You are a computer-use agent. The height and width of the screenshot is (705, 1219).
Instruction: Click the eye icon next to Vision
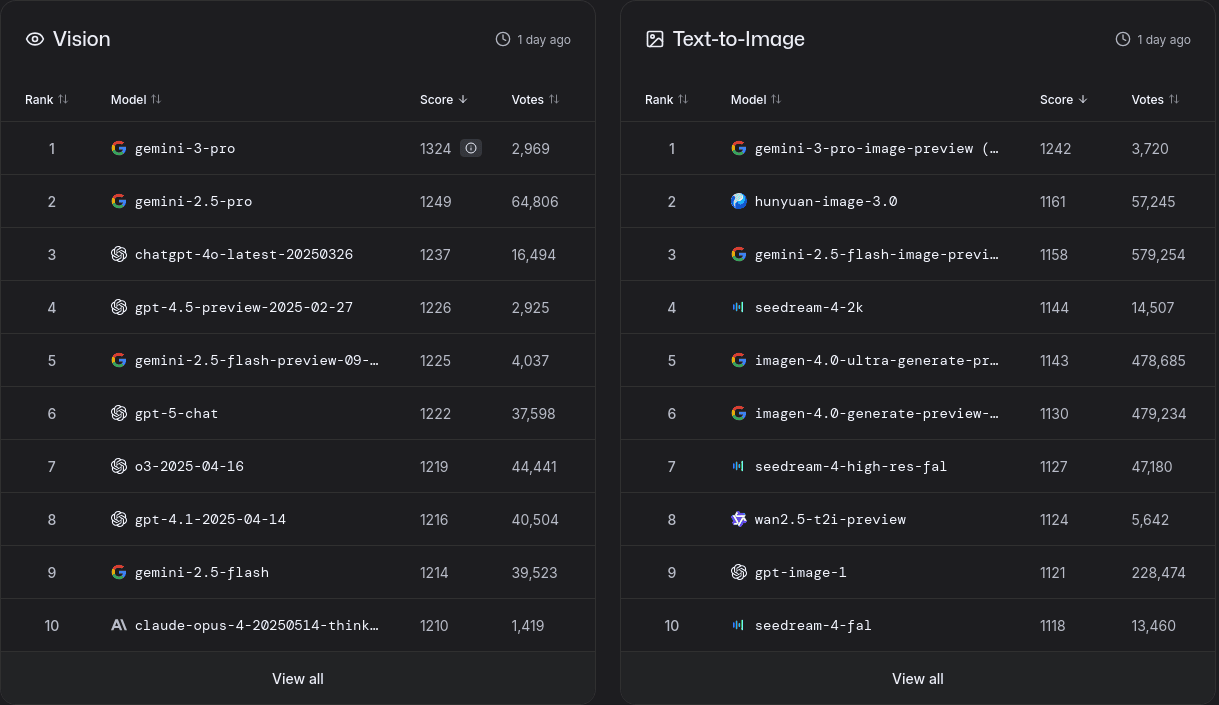pos(35,39)
